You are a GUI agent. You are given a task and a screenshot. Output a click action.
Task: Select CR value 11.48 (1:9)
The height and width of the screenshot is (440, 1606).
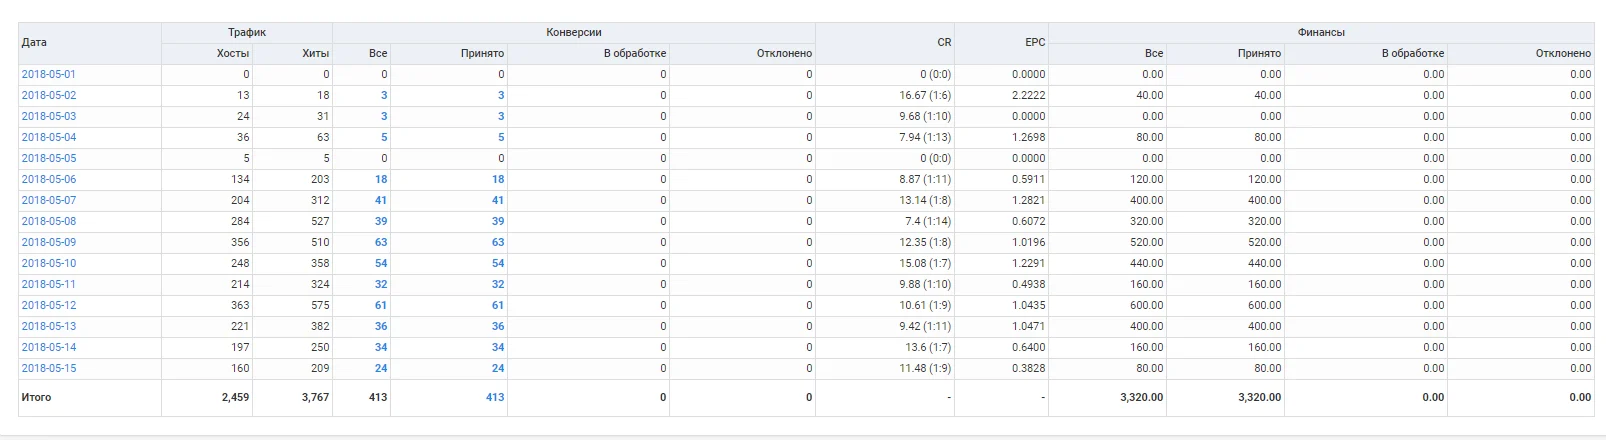click(925, 368)
